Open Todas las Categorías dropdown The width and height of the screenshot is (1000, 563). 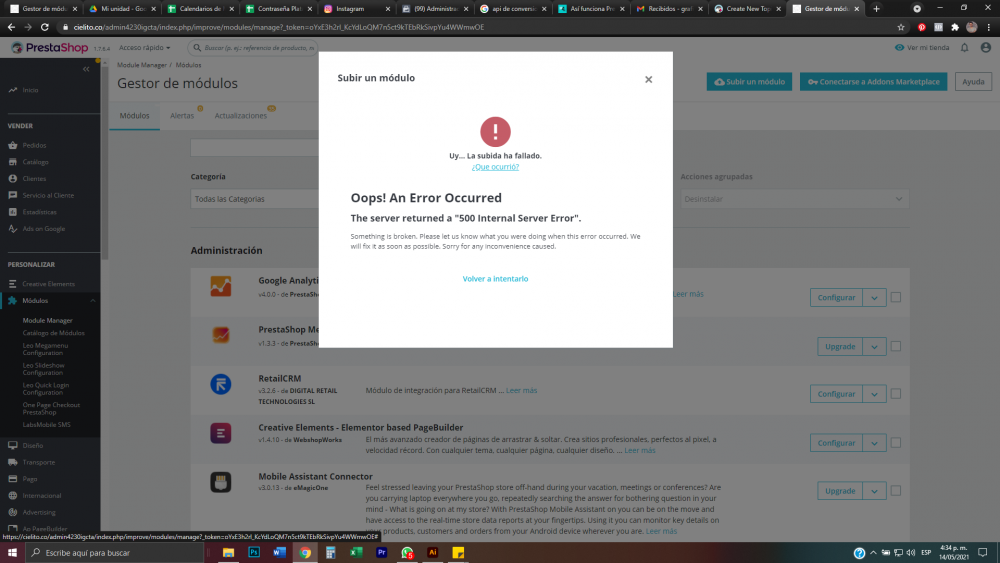coord(254,199)
